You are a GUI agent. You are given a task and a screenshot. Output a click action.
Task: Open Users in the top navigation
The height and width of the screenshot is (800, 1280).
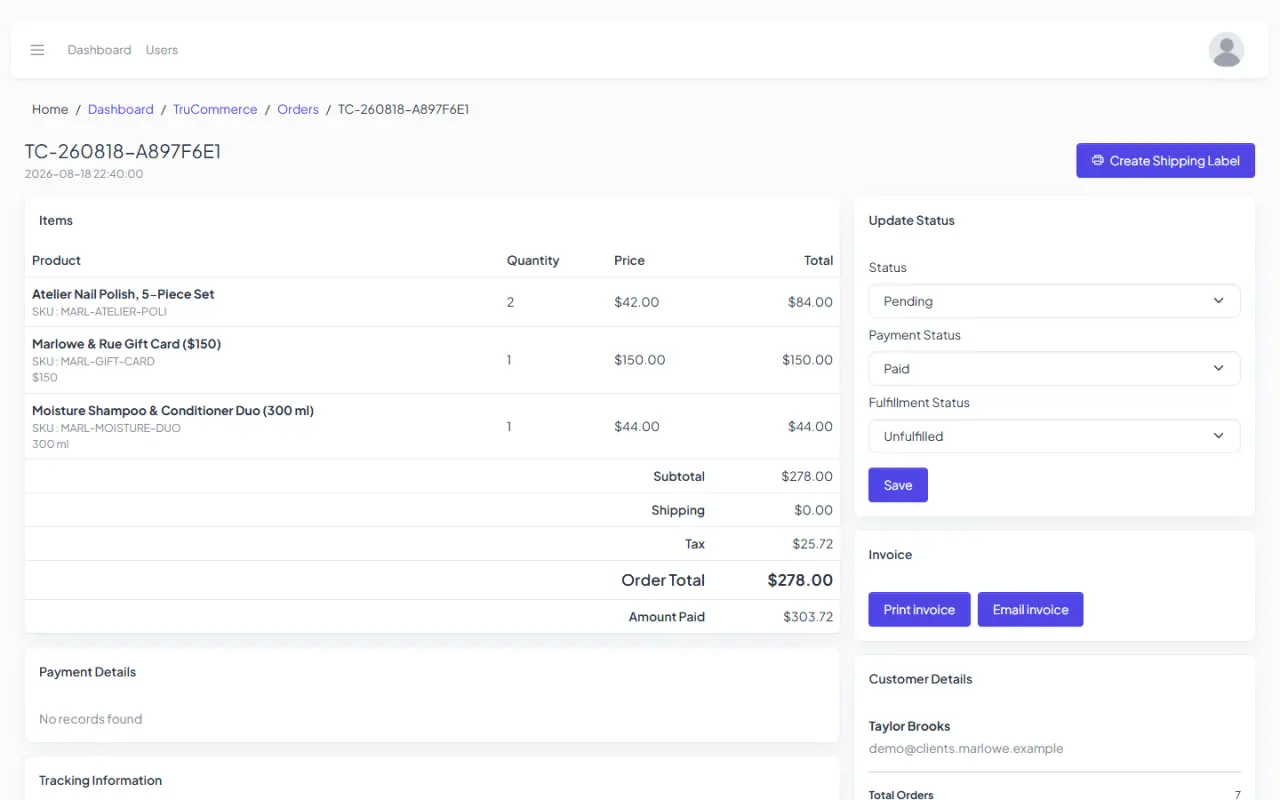162,50
